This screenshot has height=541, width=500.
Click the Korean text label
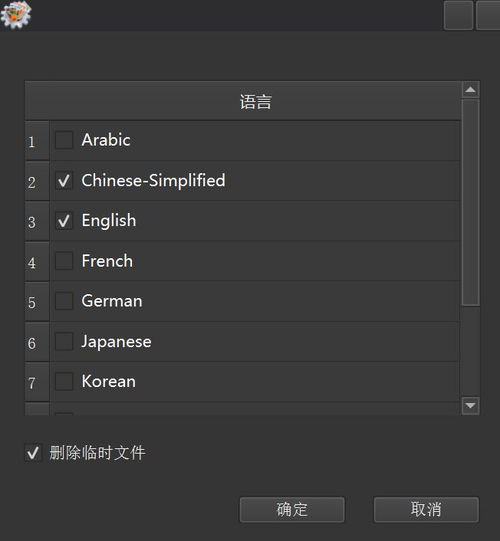(x=109, y=381)
